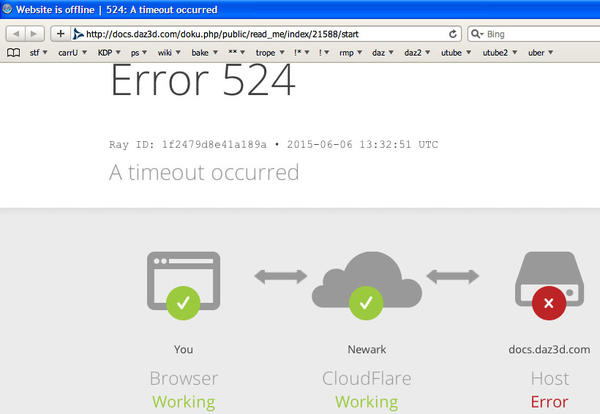Click 'A timeout occurred' text
600x414 pixels.
tap(204, 172)
